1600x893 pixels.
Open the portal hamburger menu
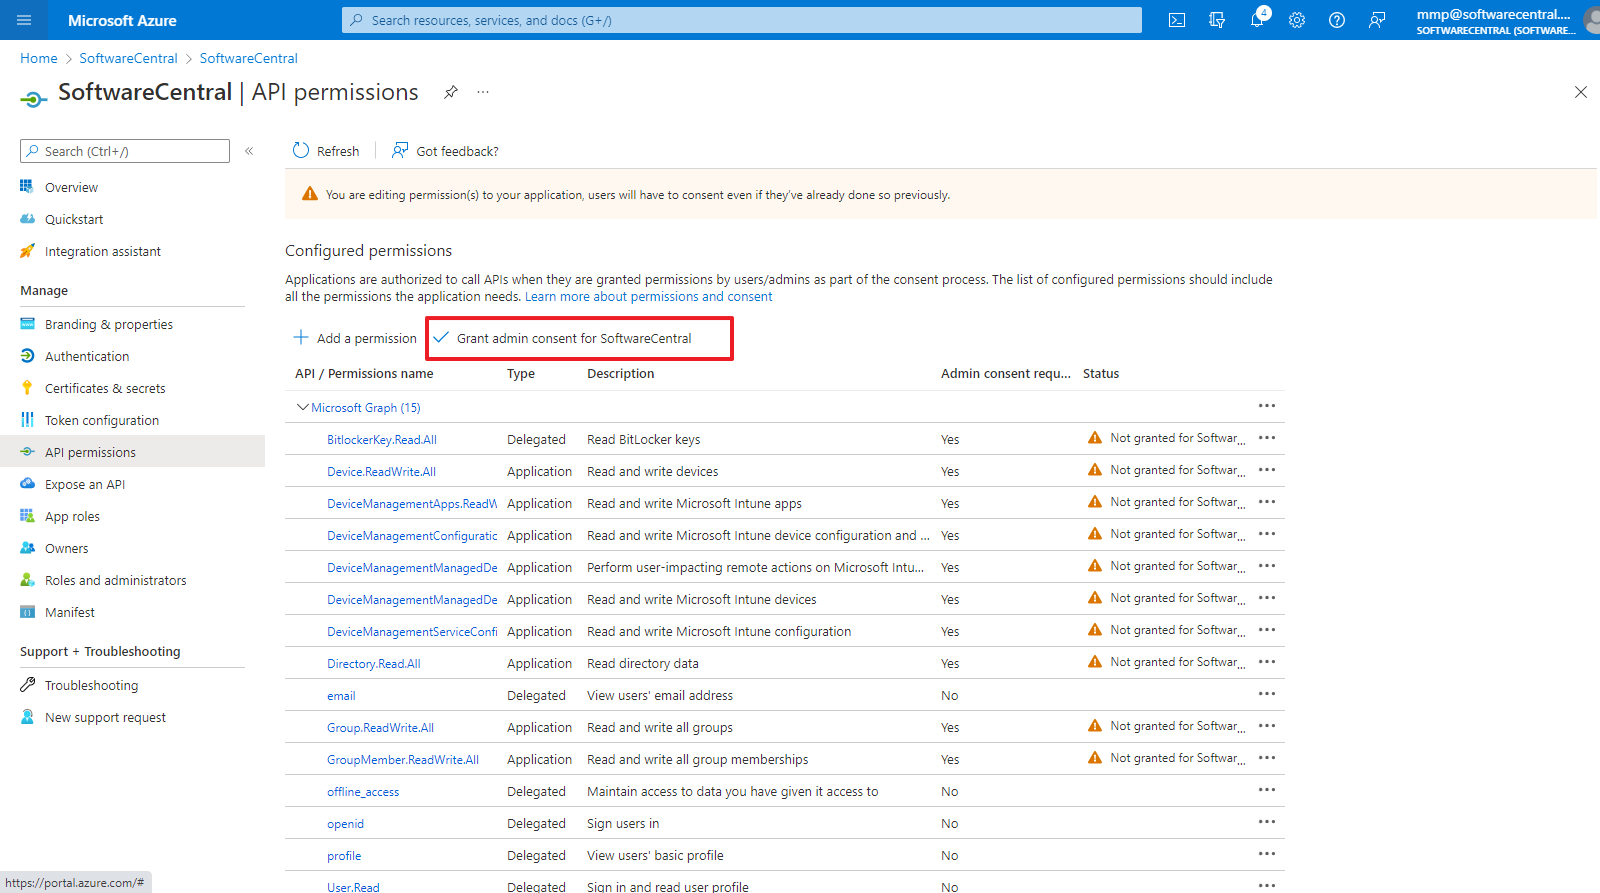[x=24, y=20]
